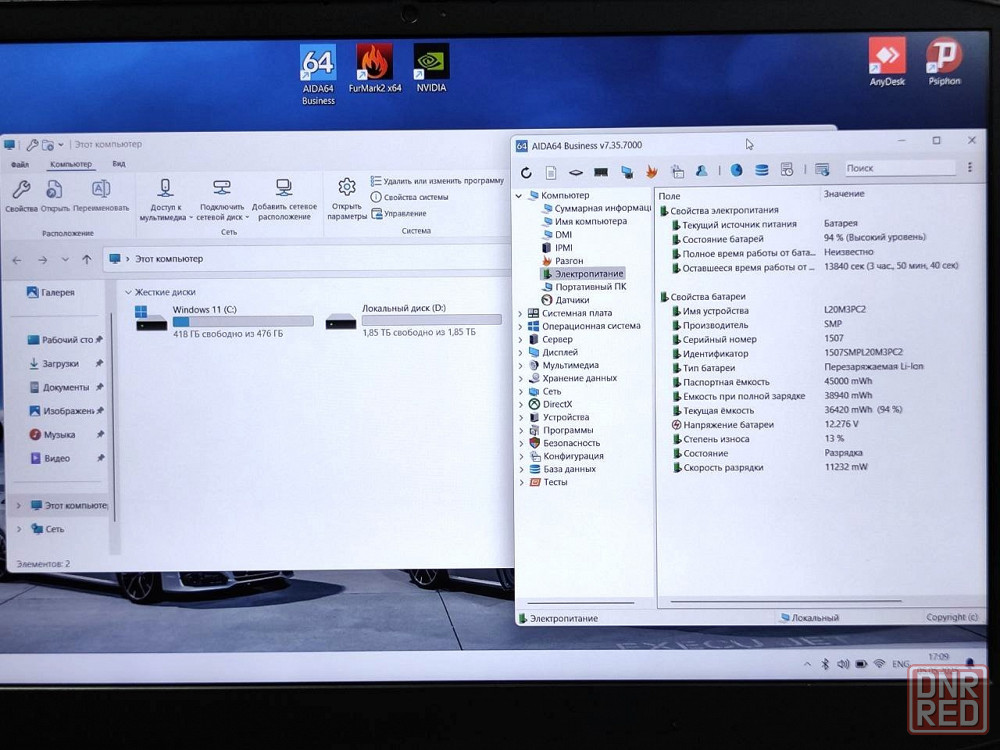Click the database stack icon in AIDA64 toolbar
Image resolution: width=1000 pixels, height=750 pixels.
click(761, 170)
